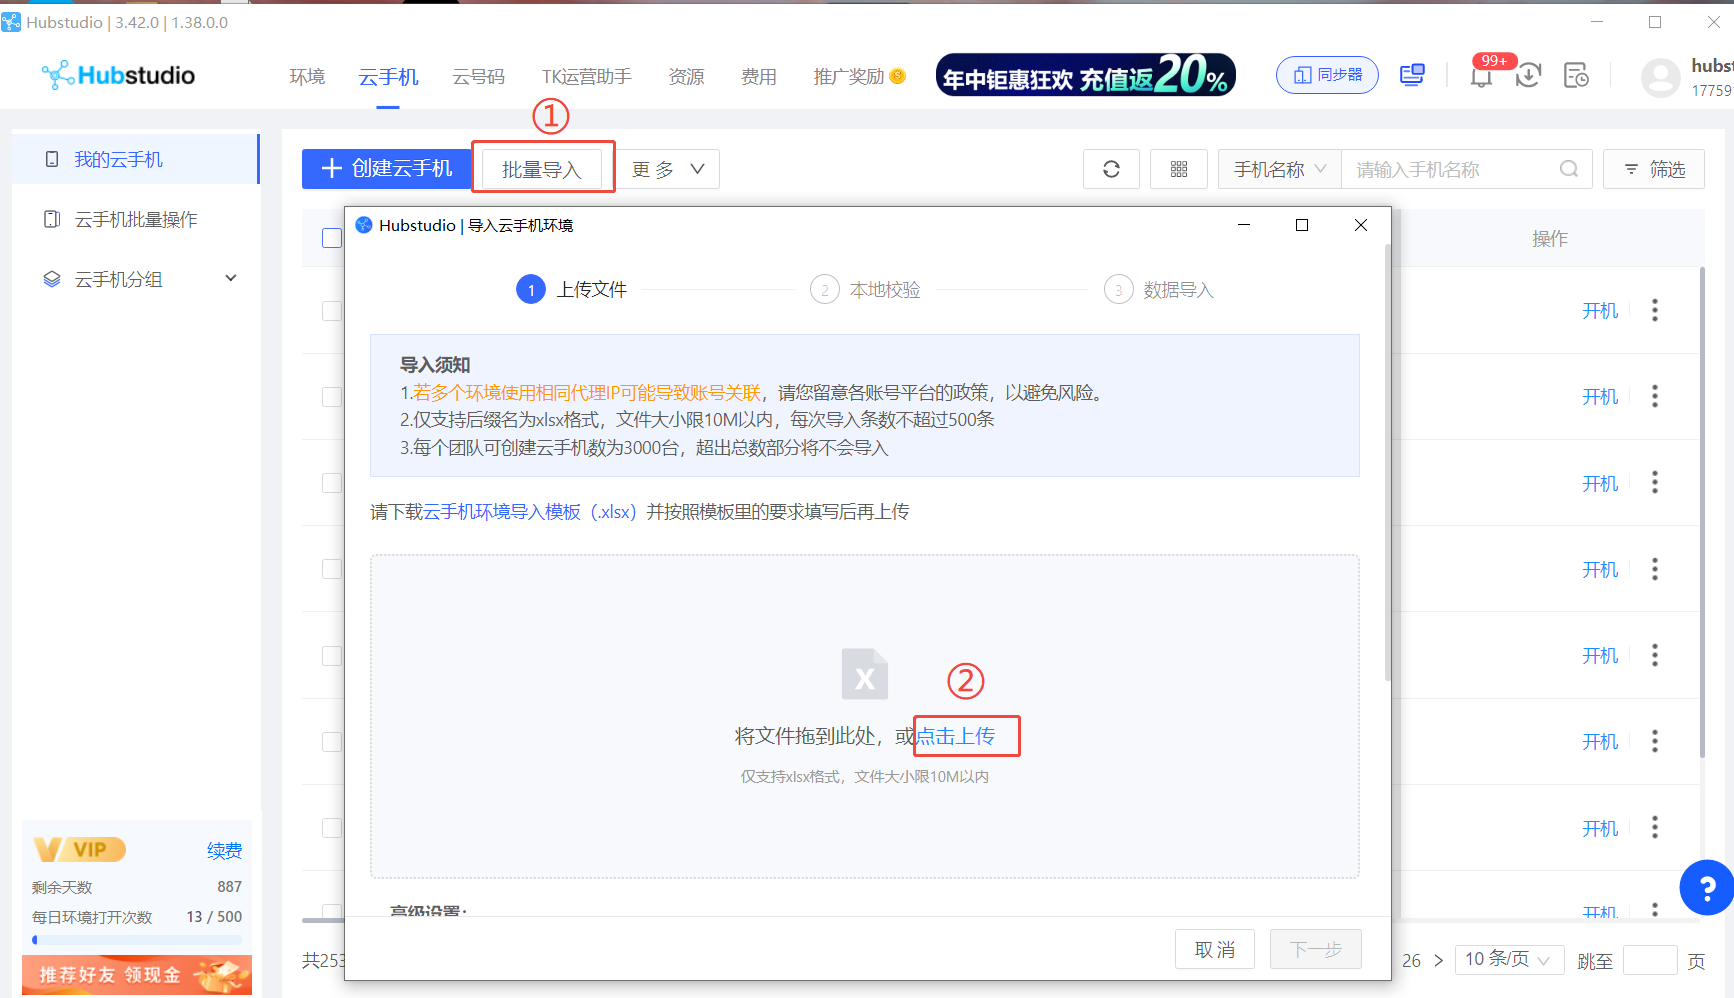Click the VIP badge icon
Screen dimensions: 1734x998
(x=80, y=849)
